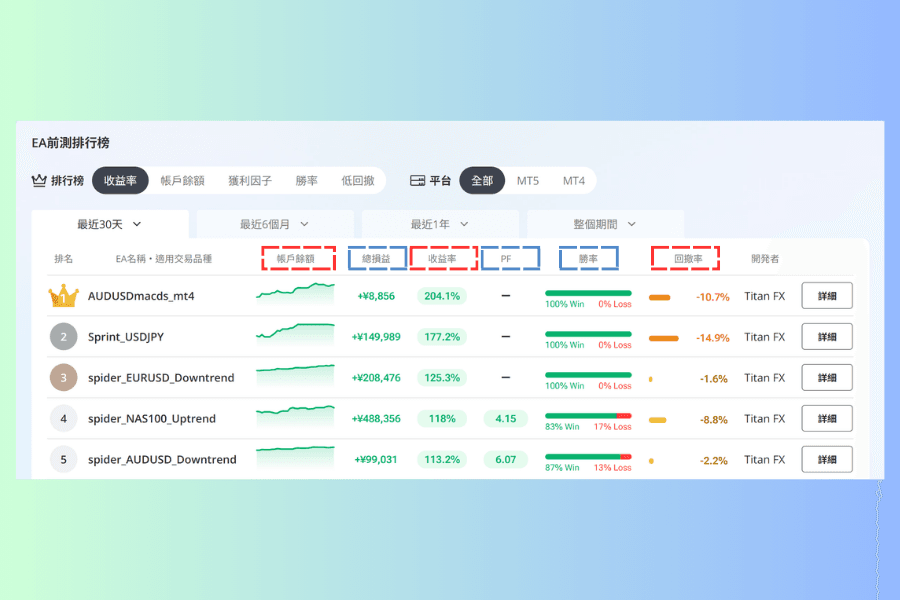The width and height of the screenshot is (900, 600).
Task: Click the 回撤率 column header
Action: 688,259
